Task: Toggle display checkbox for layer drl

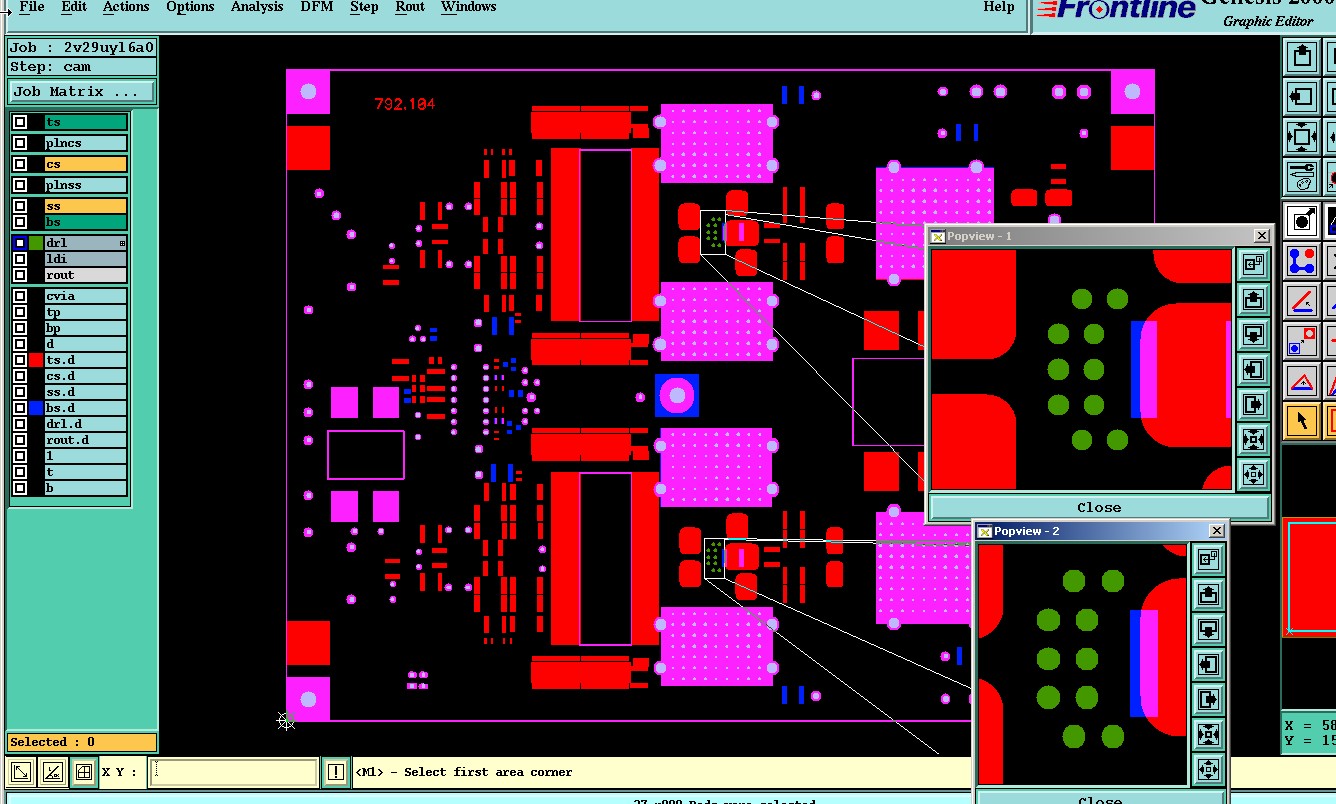Action: tap(20, 243)
